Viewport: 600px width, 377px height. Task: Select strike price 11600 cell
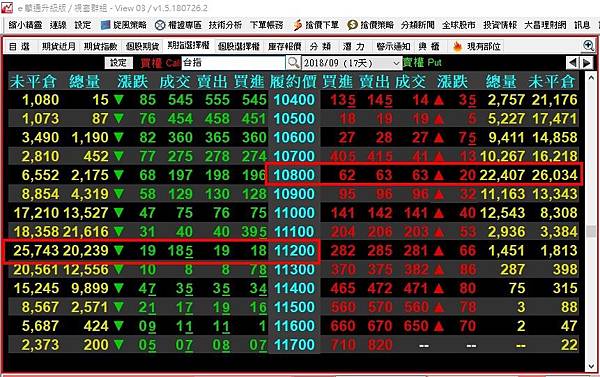294,326
